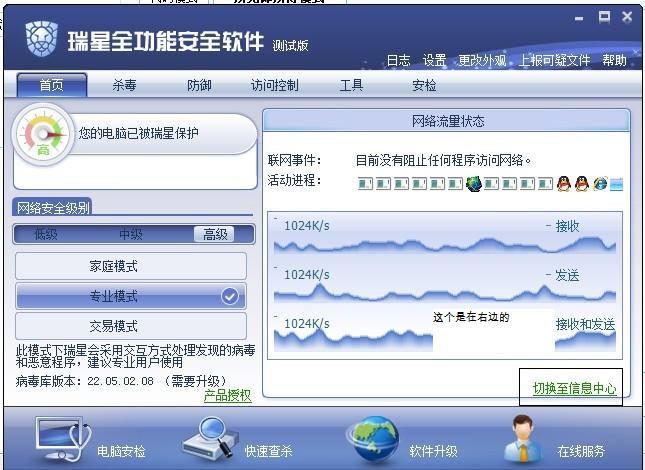Click 上报可疑文件 in the top menu
The image size is (645, 470).
pos(554,60)
